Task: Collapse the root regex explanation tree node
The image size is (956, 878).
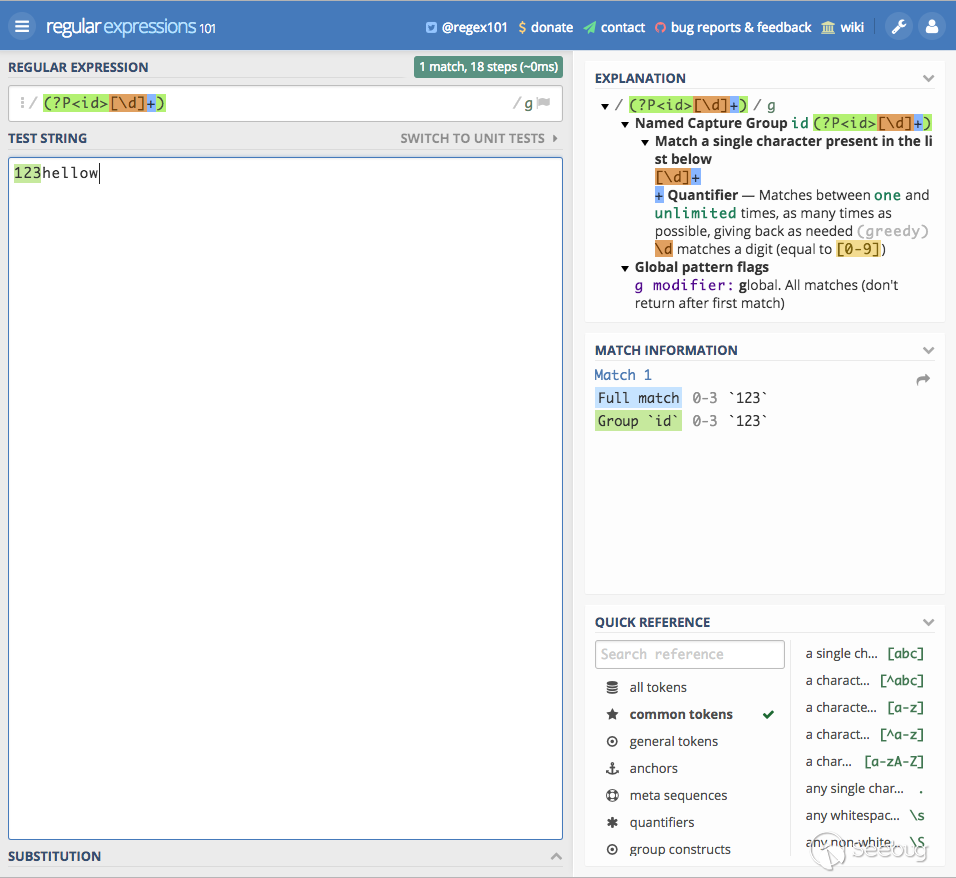Action: (x=605, y=106)
